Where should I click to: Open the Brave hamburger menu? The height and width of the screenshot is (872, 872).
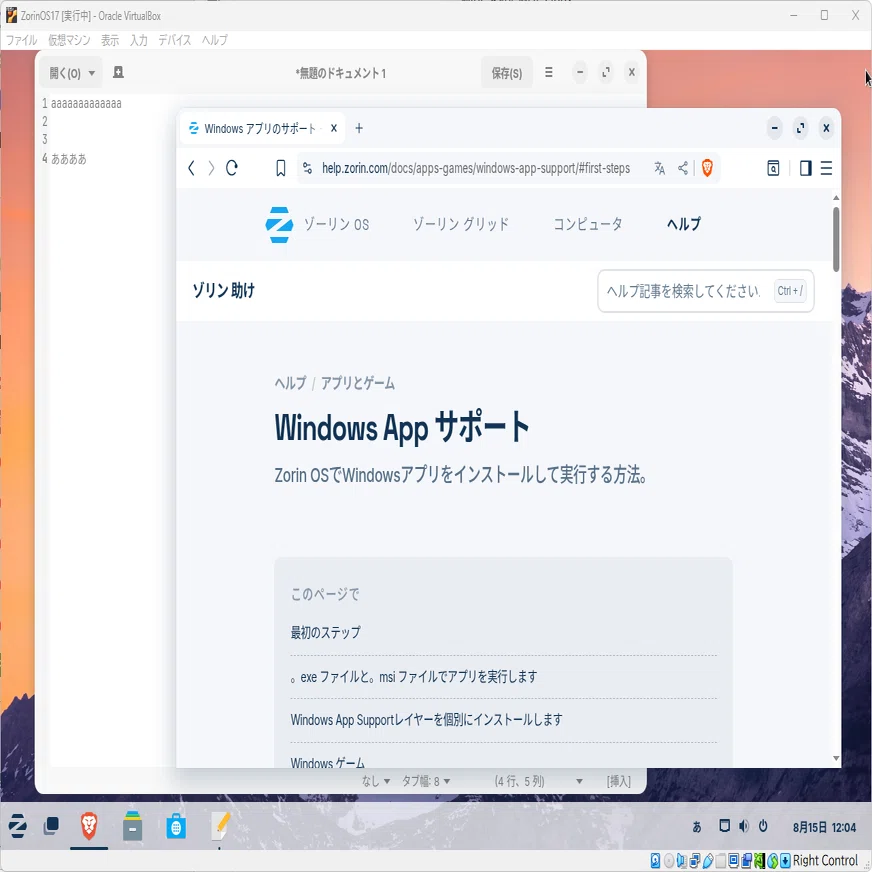pyautogui.click(x=826, y=168)
